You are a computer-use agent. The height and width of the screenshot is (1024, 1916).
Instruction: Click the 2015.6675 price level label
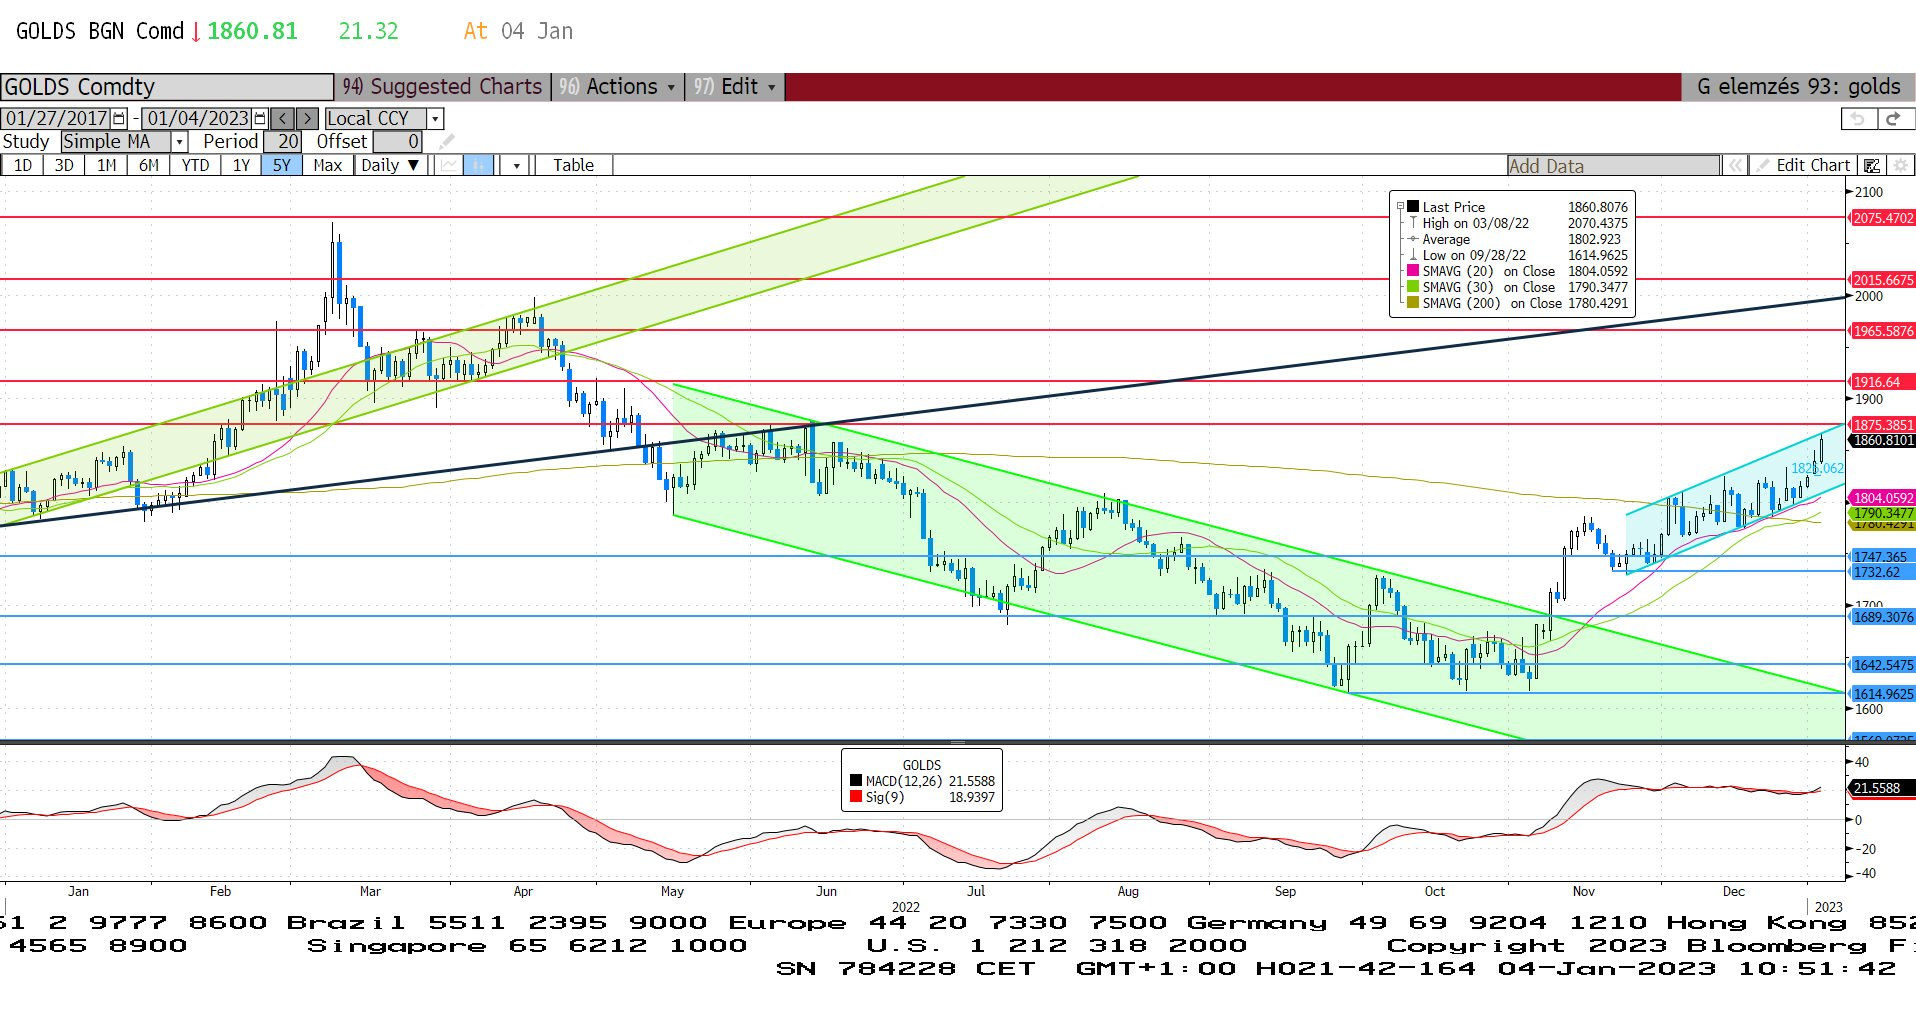1881,280
